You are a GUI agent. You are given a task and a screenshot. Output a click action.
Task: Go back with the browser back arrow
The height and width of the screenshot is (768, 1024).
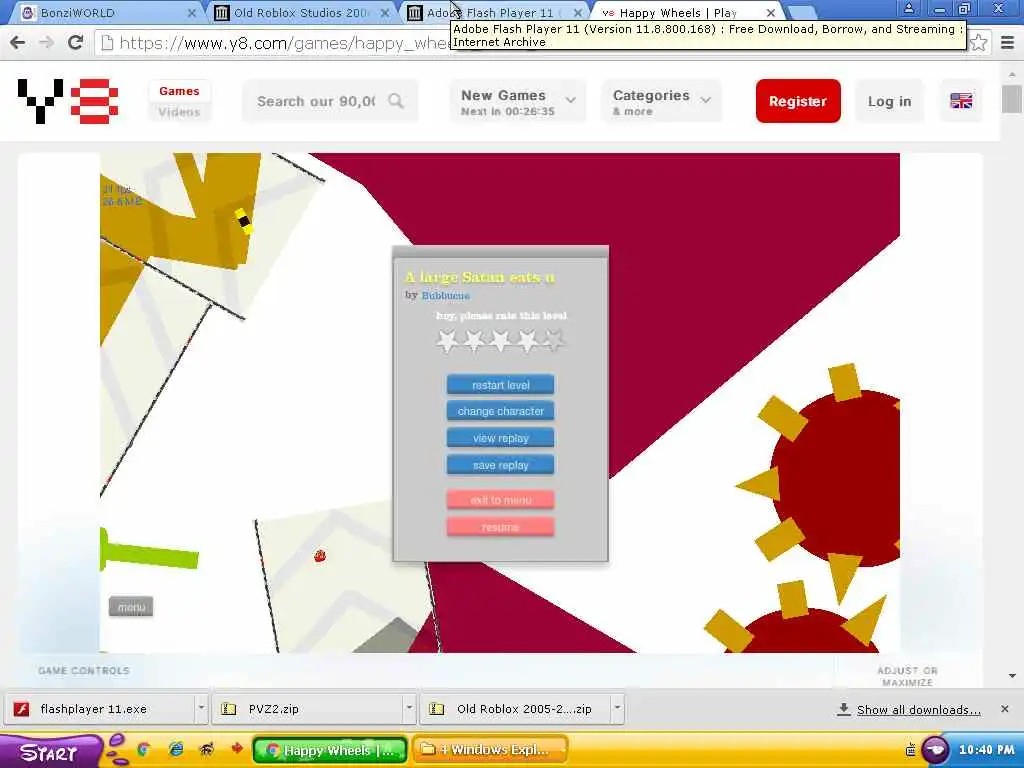coord(18,42)
